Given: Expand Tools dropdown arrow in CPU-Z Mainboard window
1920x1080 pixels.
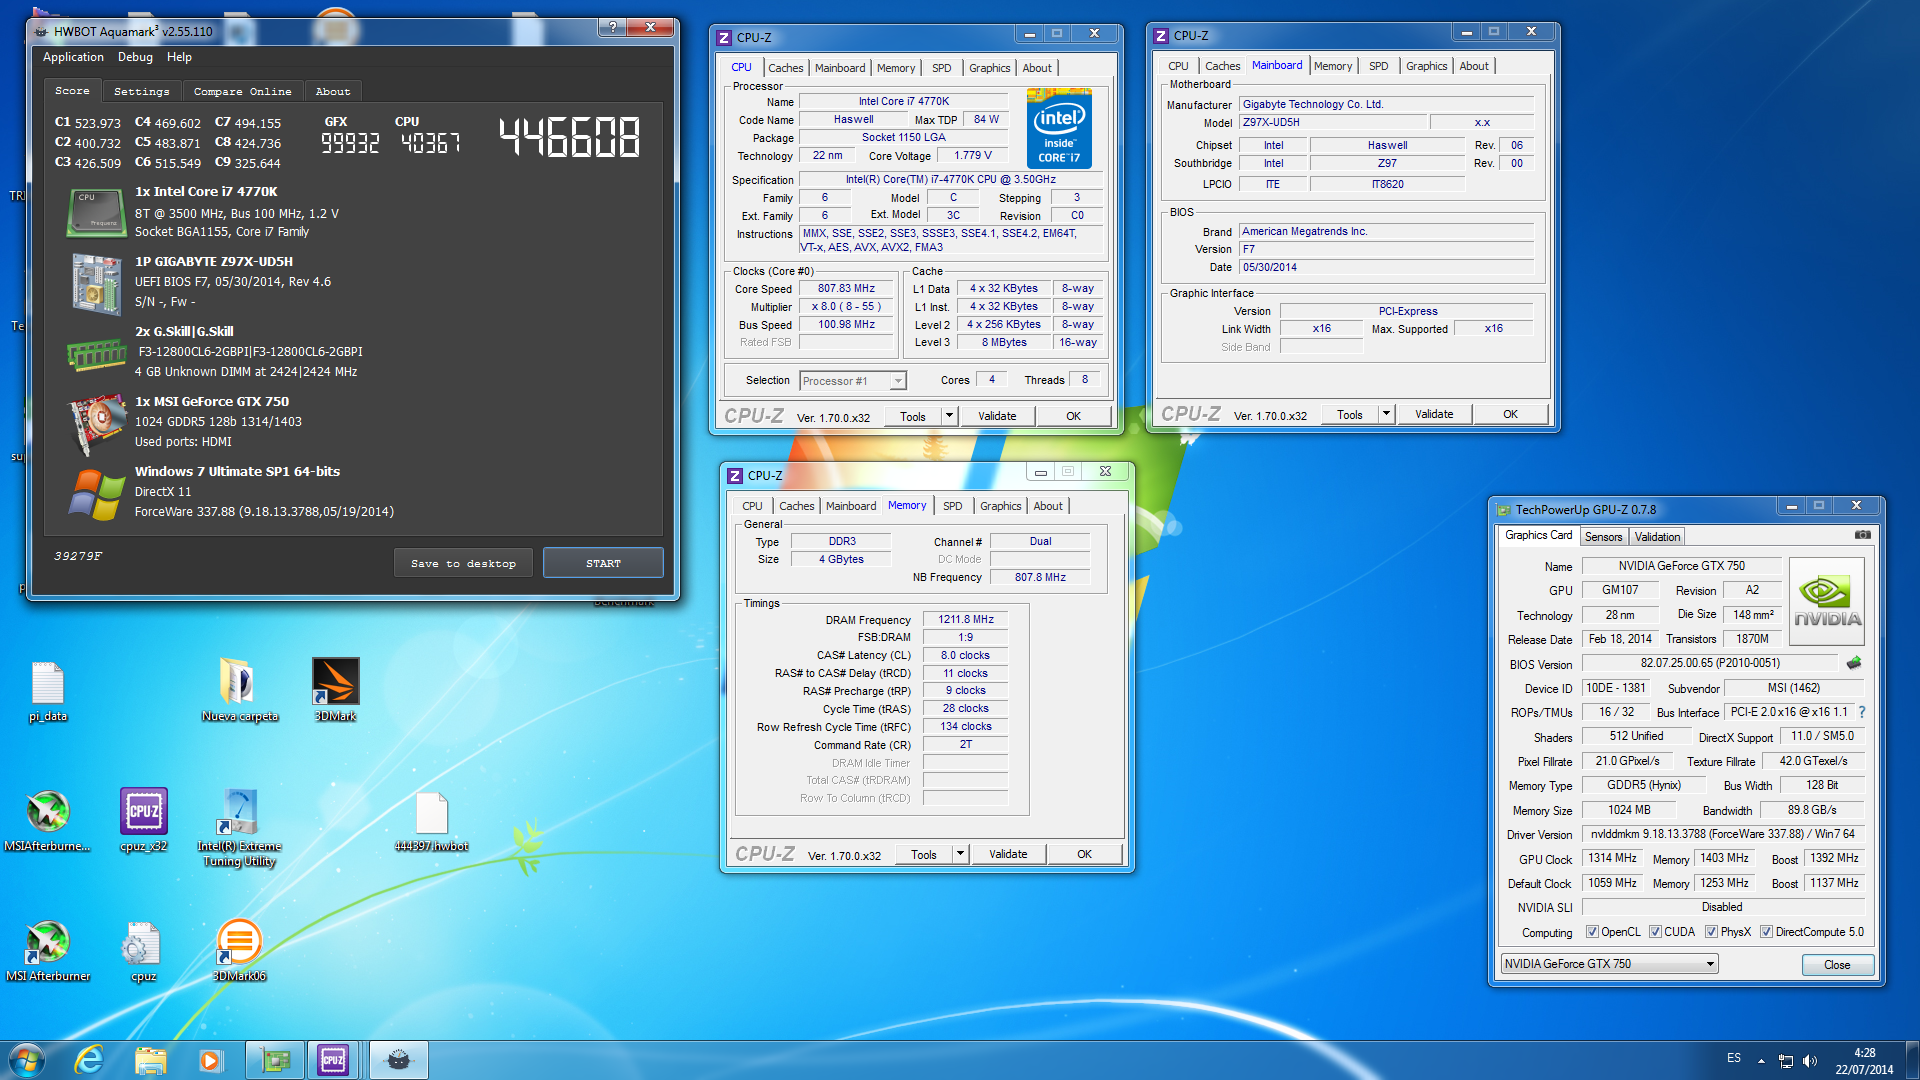Looking at the screenshot, I should click(1386, 414).
